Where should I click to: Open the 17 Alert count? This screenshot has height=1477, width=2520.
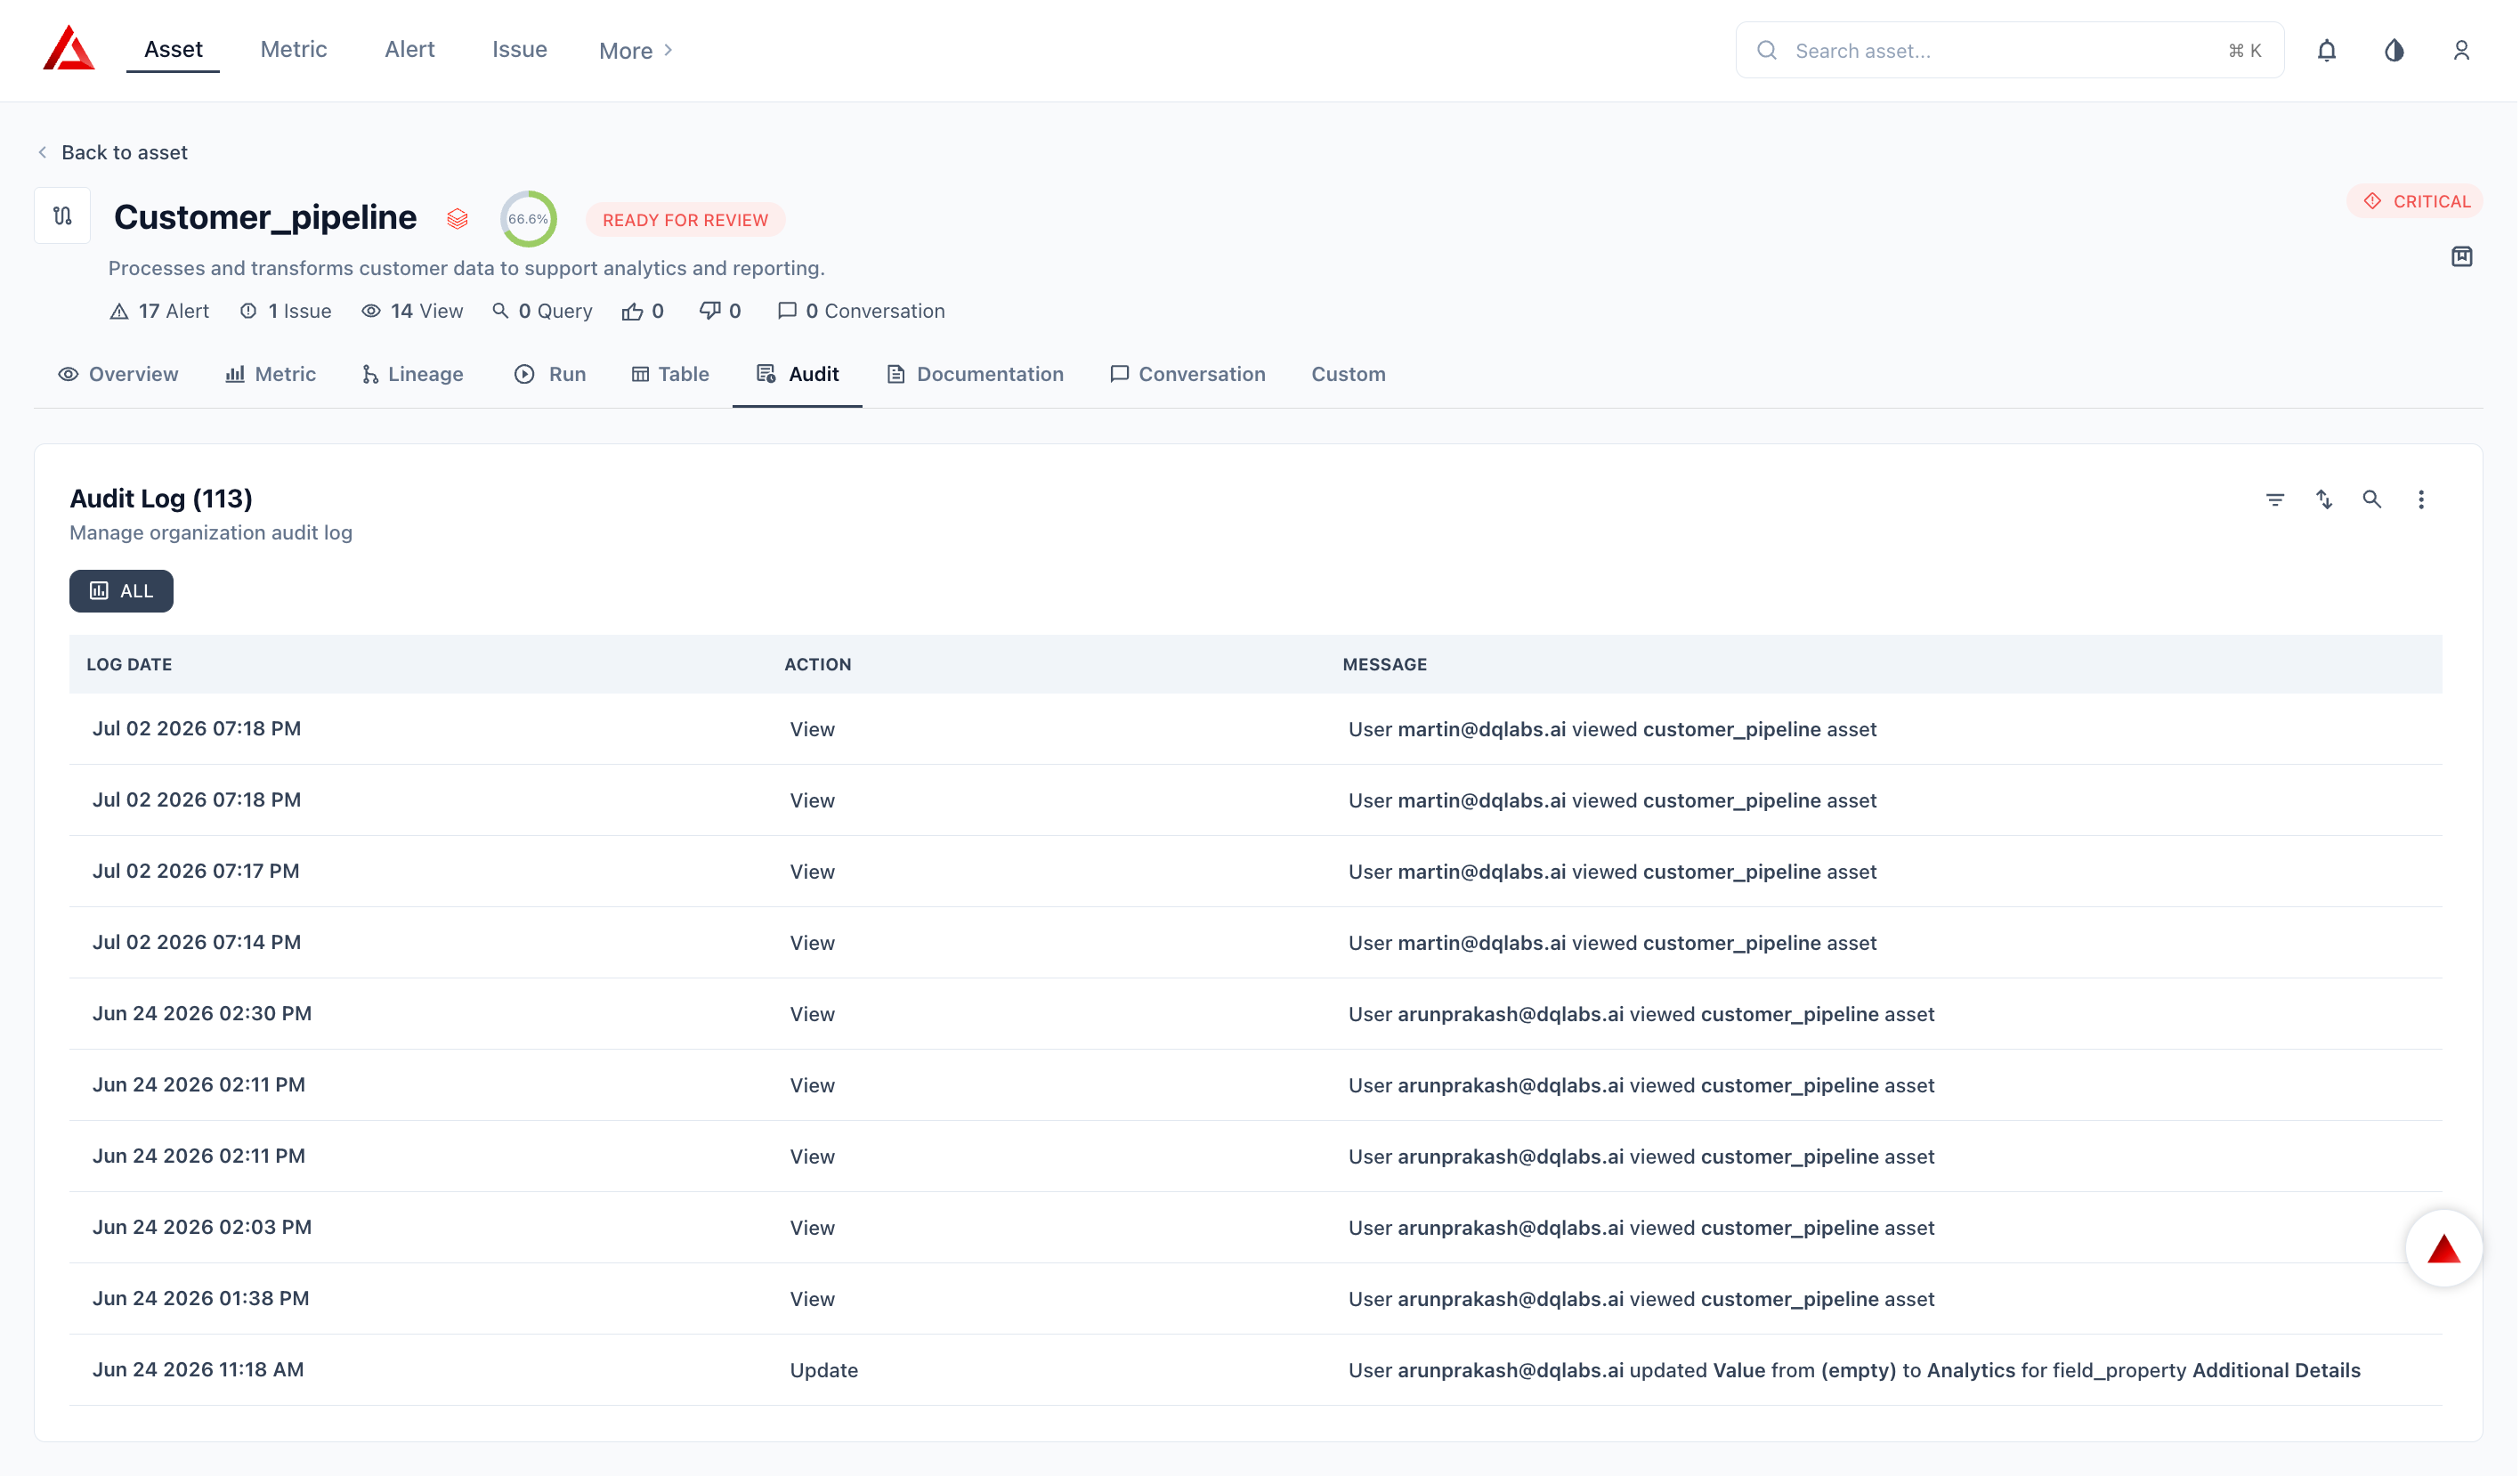(159, 312)
